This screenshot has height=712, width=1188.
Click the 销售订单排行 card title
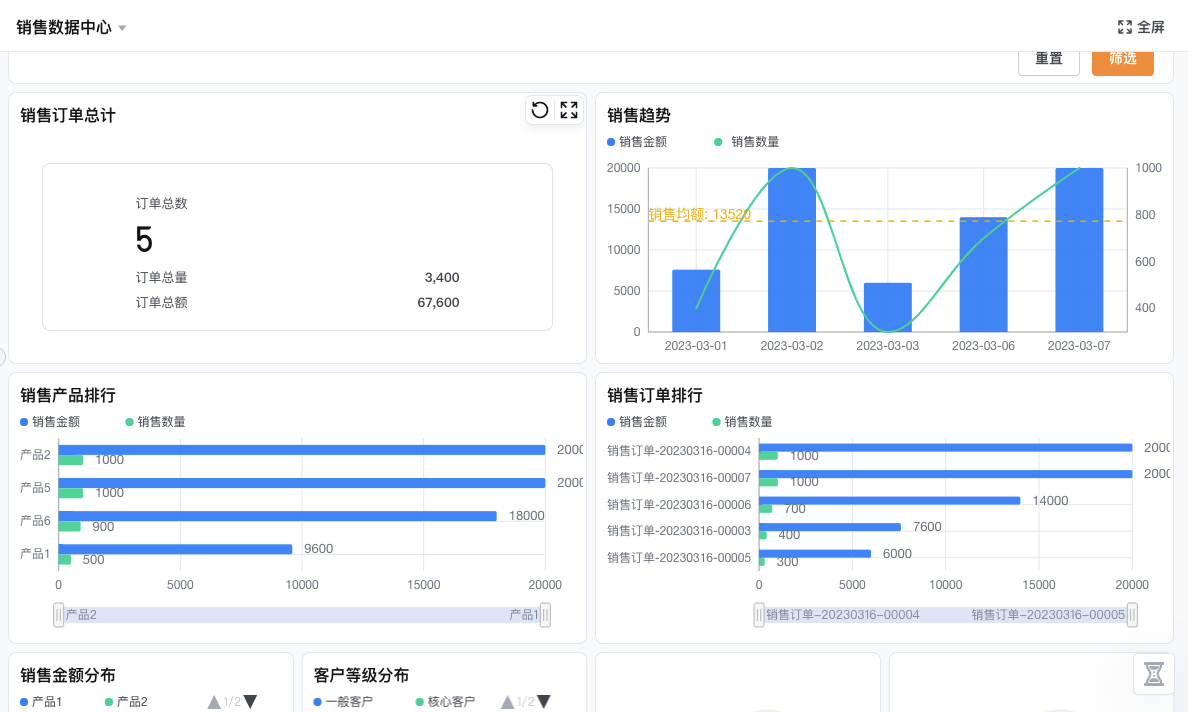click(655, 395)
